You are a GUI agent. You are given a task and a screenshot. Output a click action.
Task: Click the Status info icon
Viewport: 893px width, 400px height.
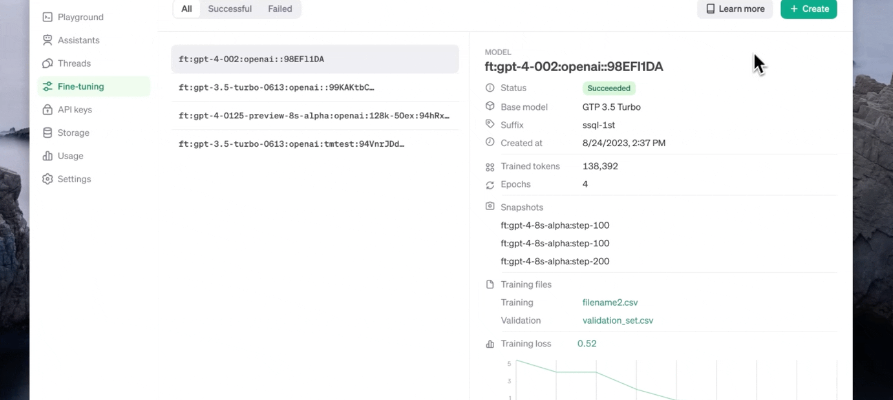click(x=490, y=88)
